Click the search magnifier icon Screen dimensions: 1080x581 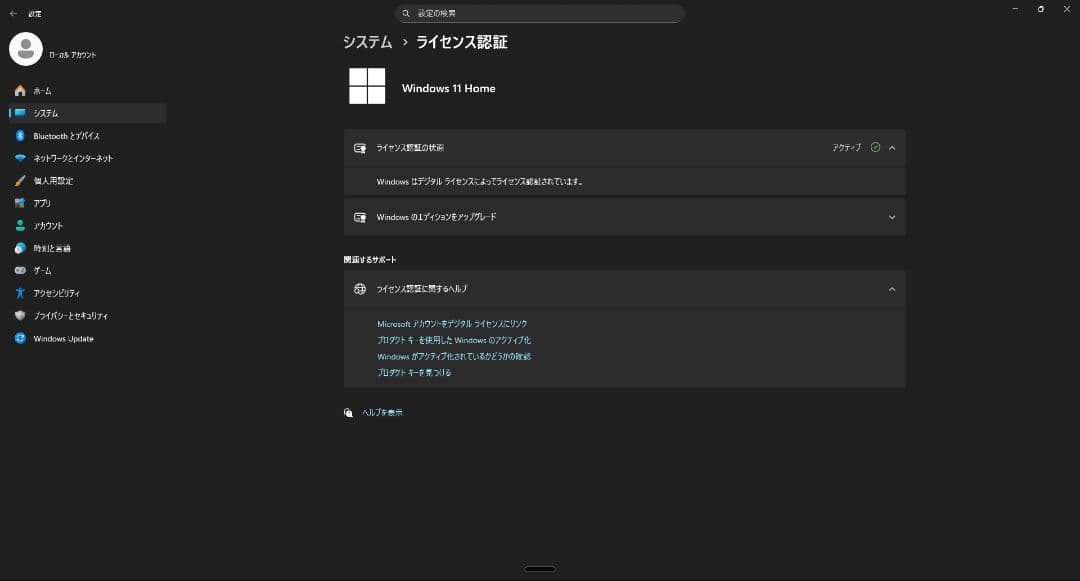coord(406,13)
